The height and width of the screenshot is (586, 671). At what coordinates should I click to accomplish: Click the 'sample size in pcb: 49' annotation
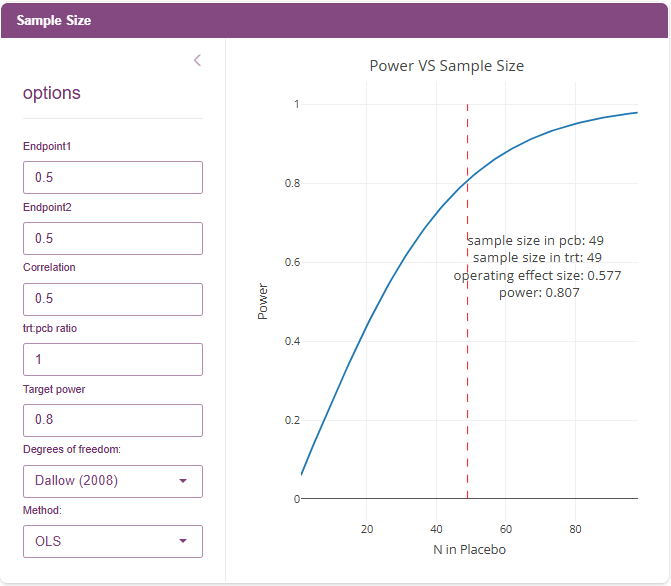click(x=536, y=241)
